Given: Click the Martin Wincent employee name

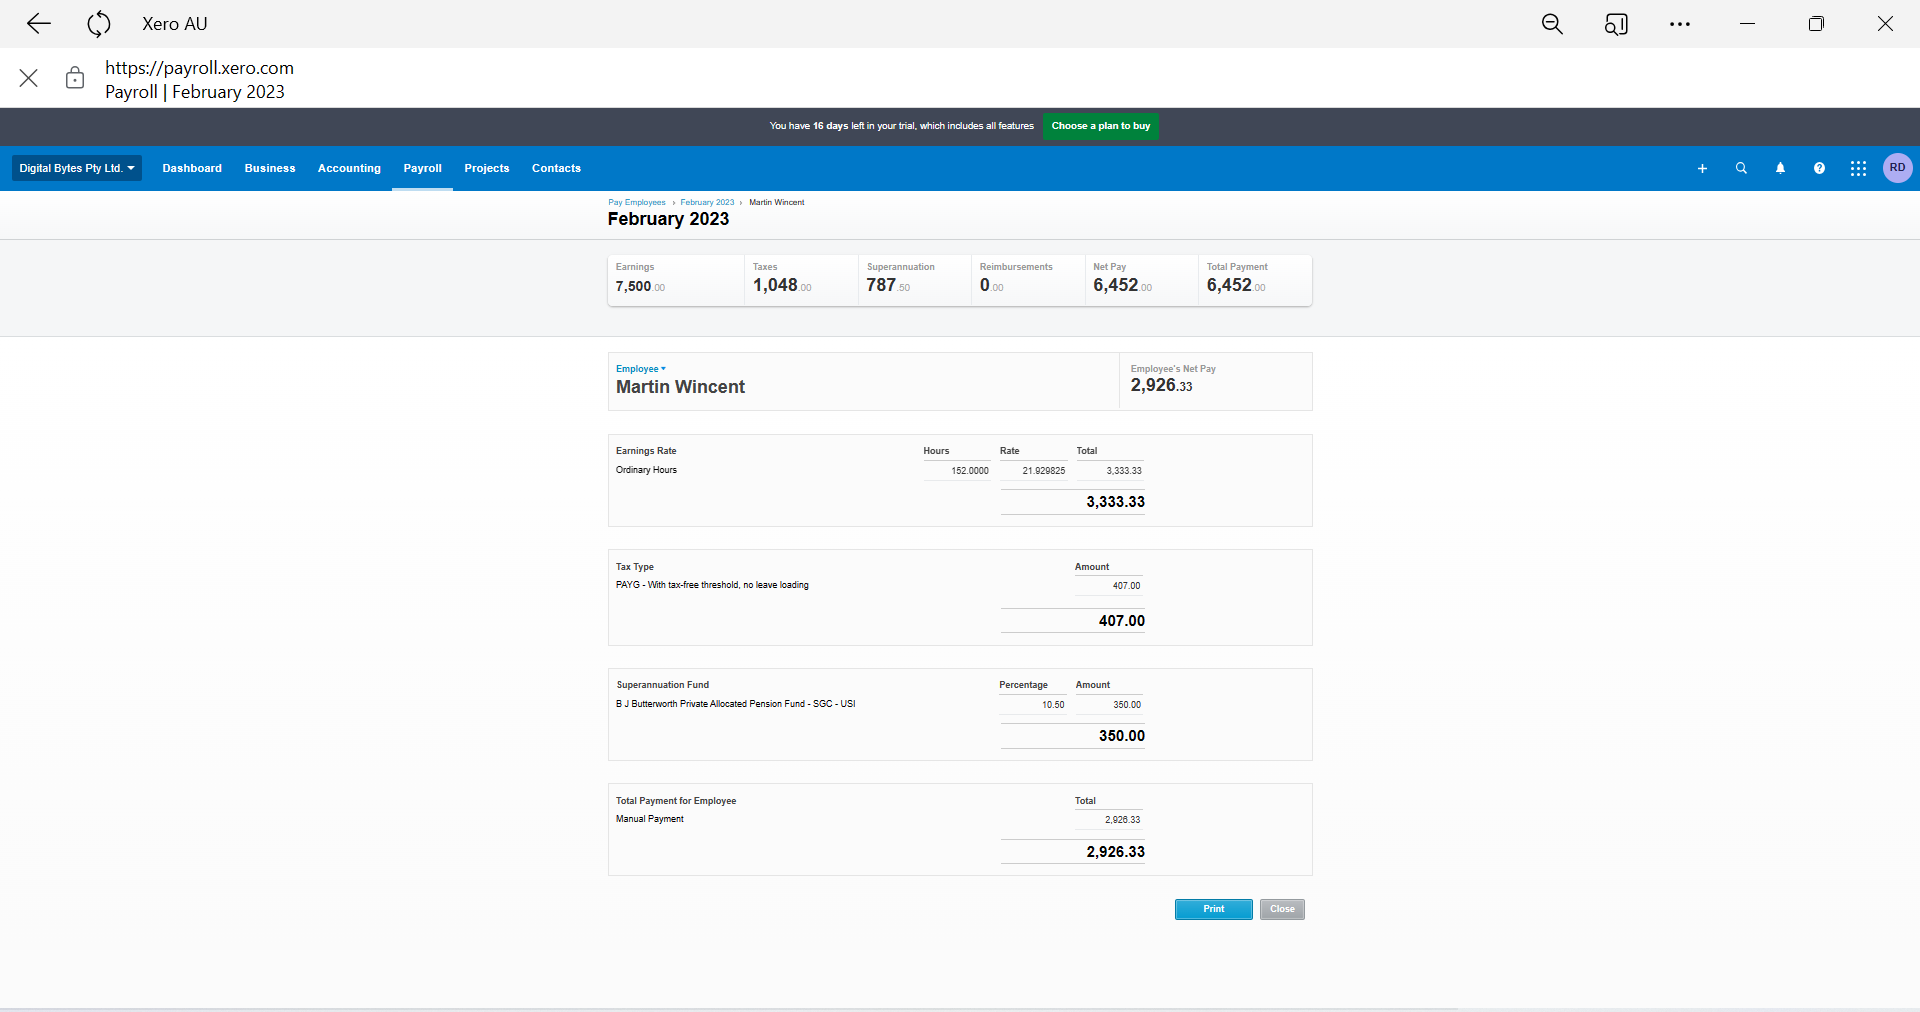Looking at the screenshot, I should (x=680, y=387).
